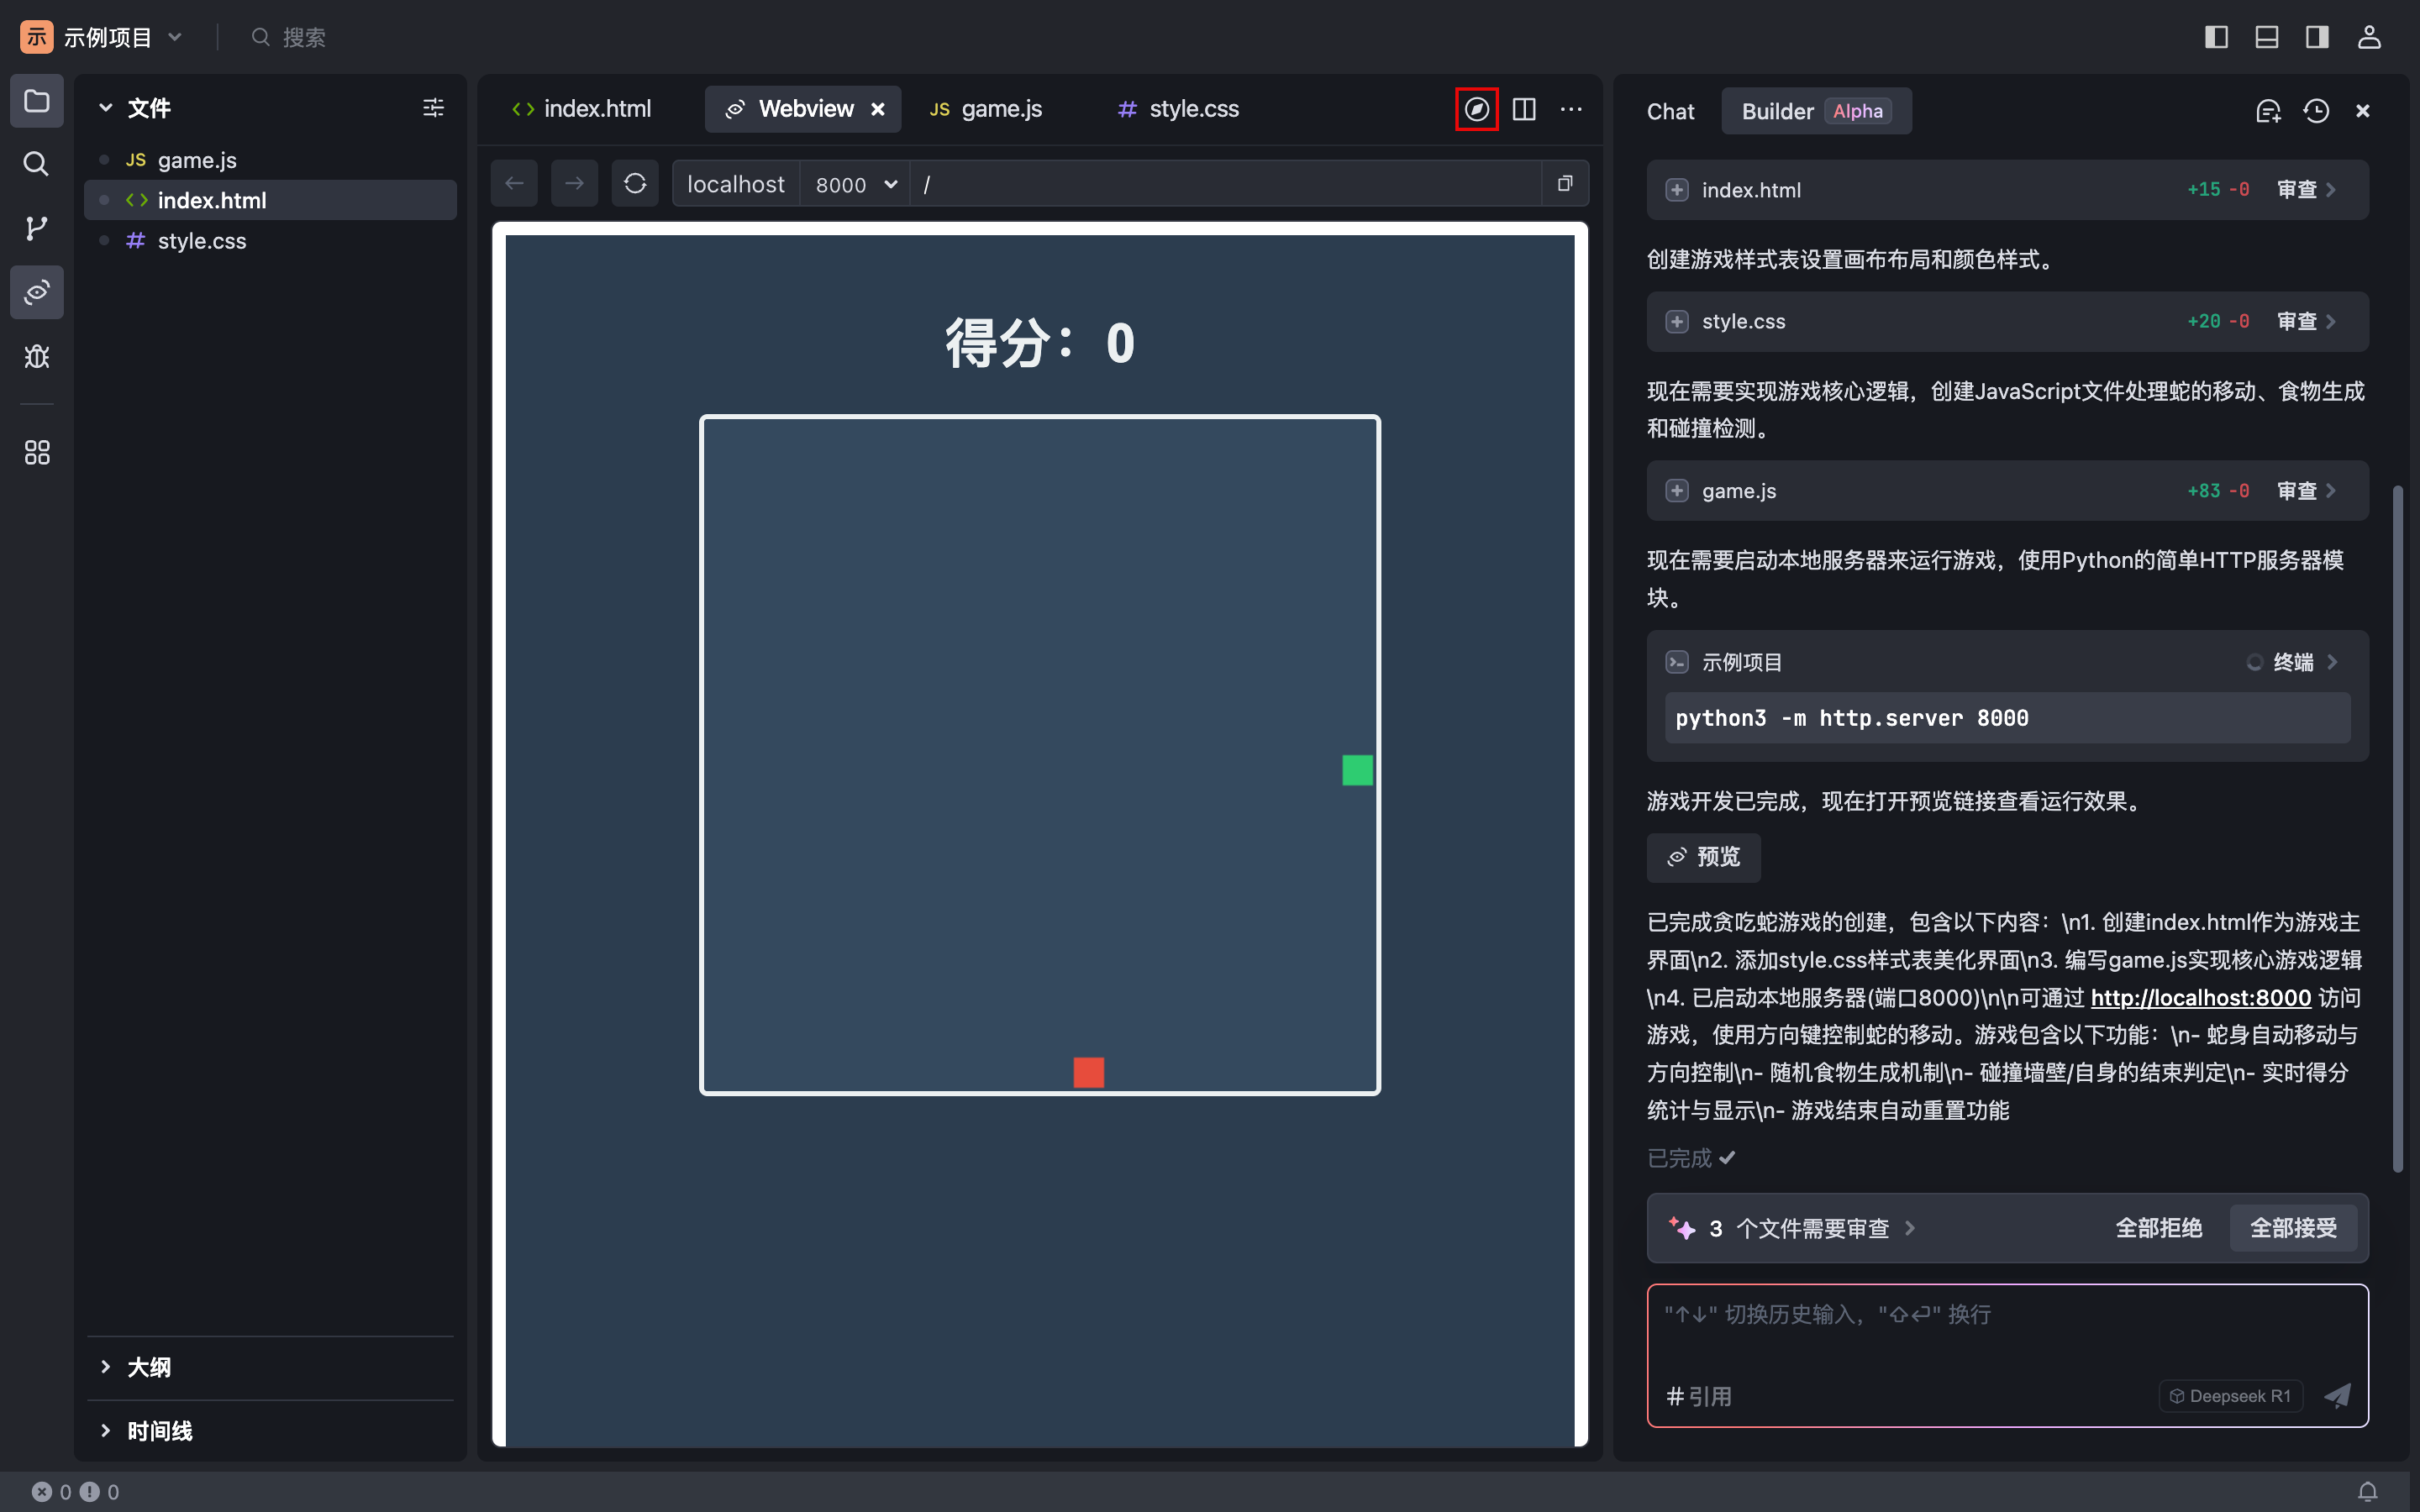Close the Webview tab
This screenshot has height=1512, width=2420.
pyautogui.click(x=878, y=109)
